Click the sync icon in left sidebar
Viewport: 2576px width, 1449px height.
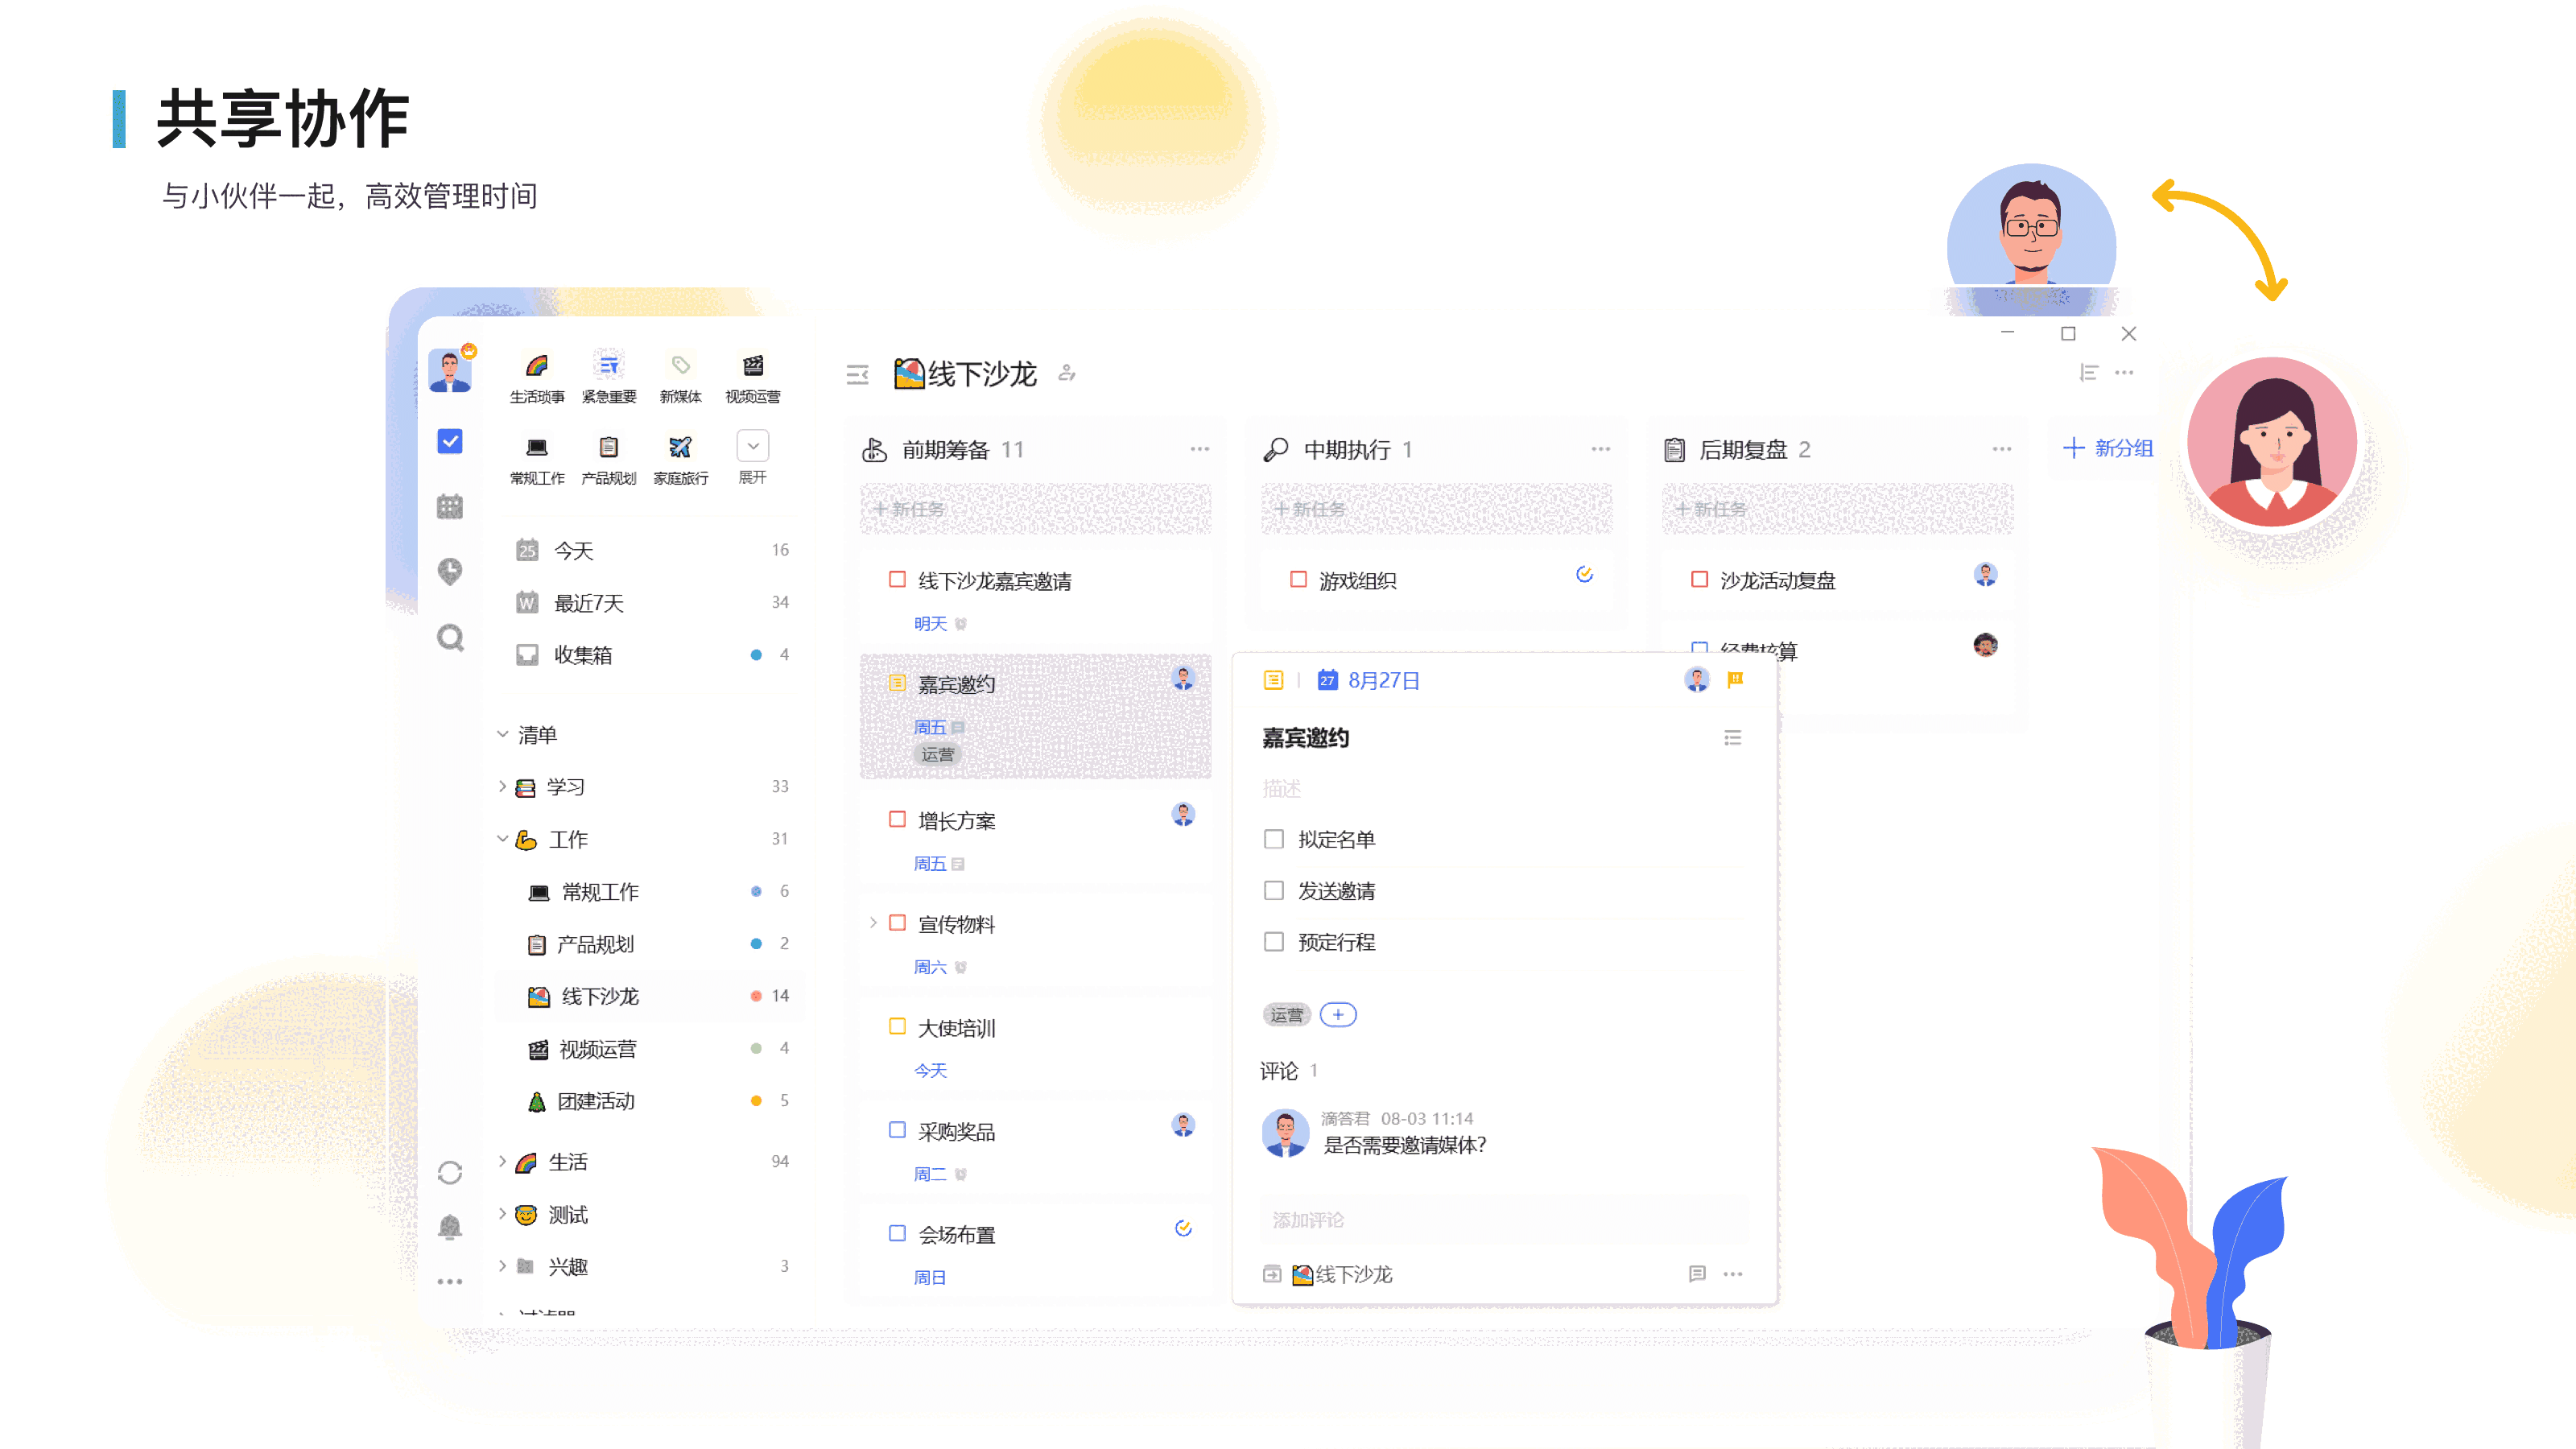450,1172
